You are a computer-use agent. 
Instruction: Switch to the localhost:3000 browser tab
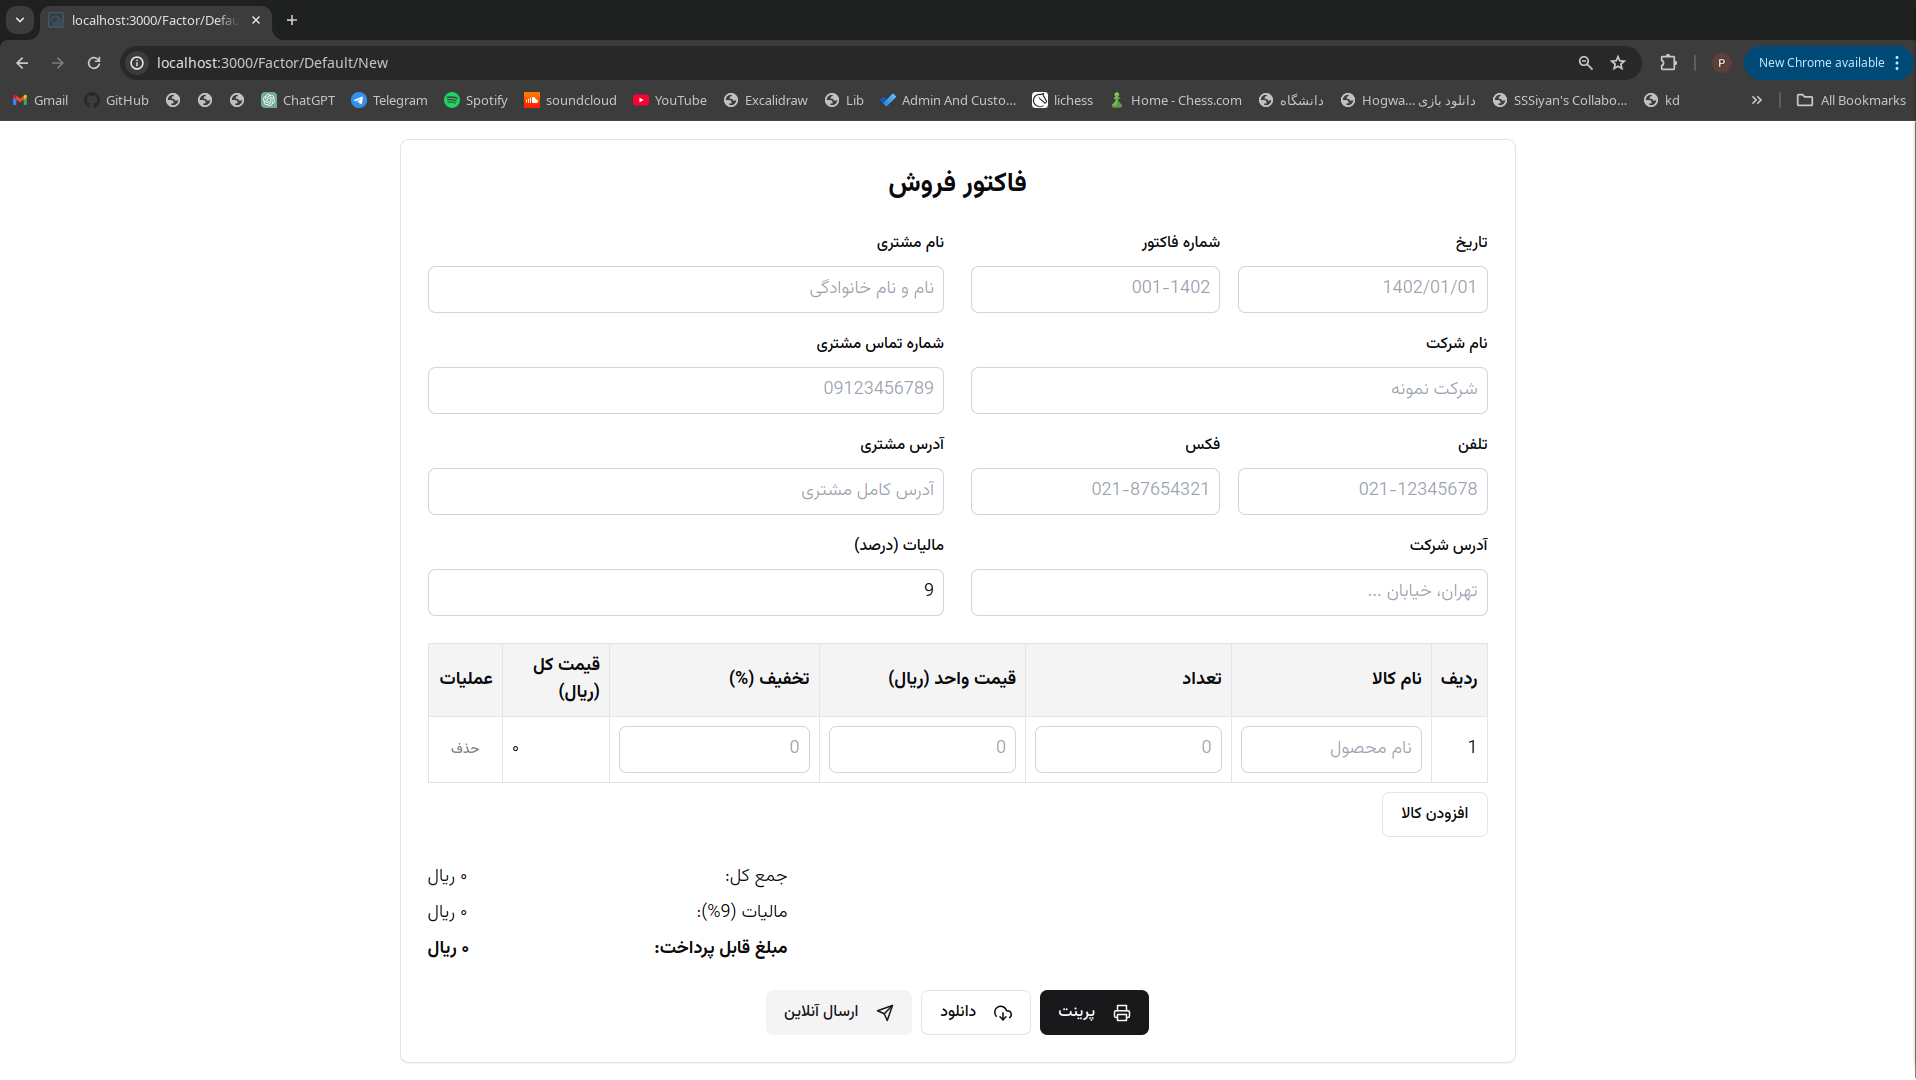coord(150,20)
